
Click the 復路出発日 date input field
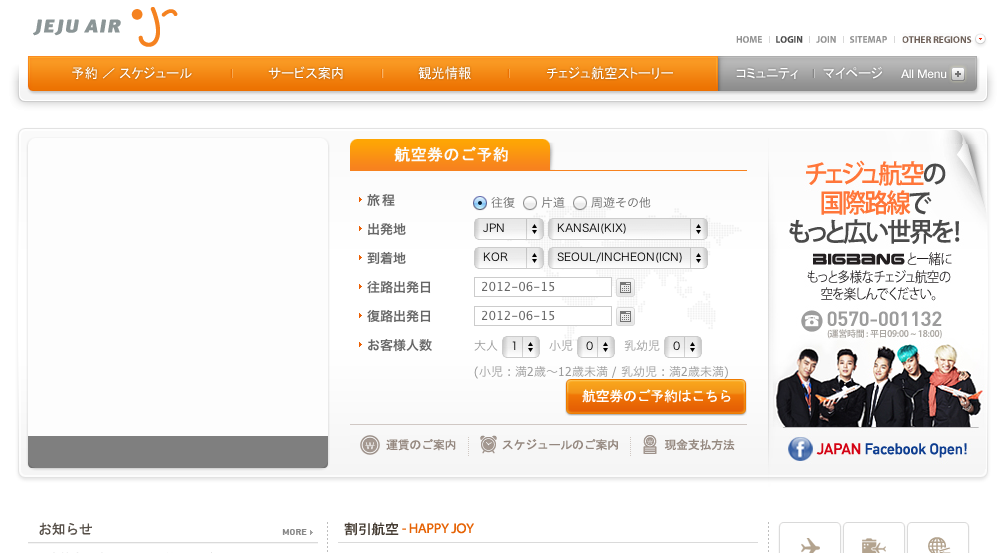click(x=543, y=316)
